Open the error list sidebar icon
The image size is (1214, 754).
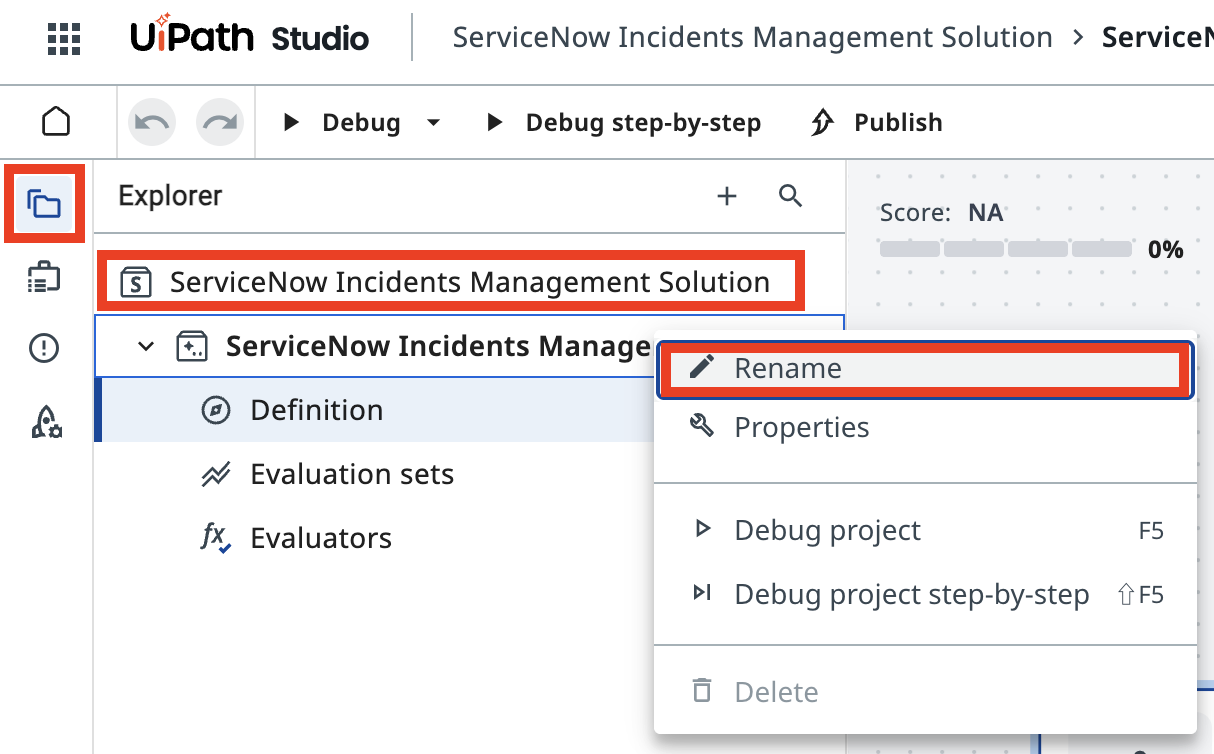(44, 348)
